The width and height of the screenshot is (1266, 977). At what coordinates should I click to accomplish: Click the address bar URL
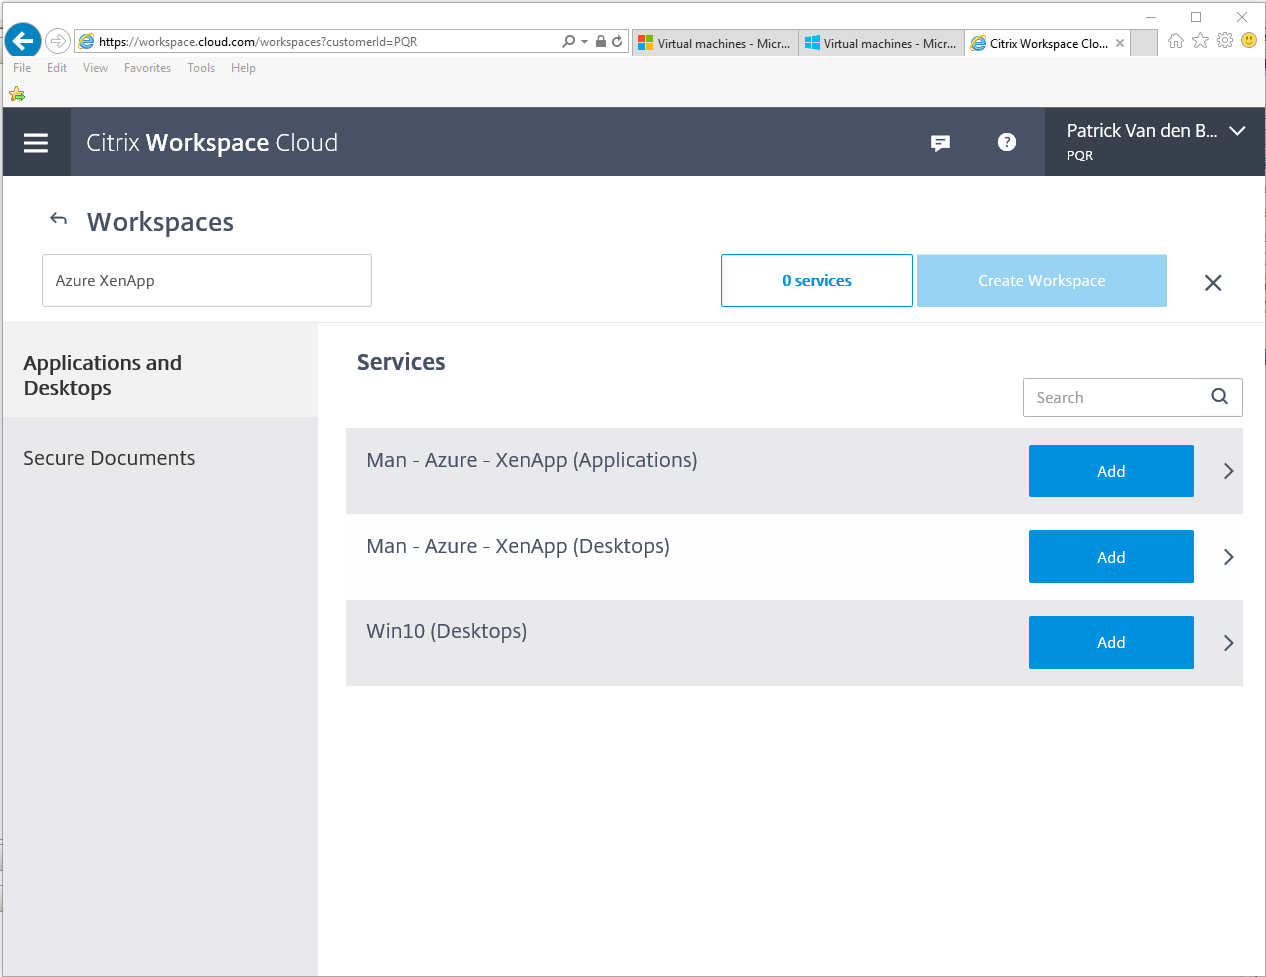point(258,42)
